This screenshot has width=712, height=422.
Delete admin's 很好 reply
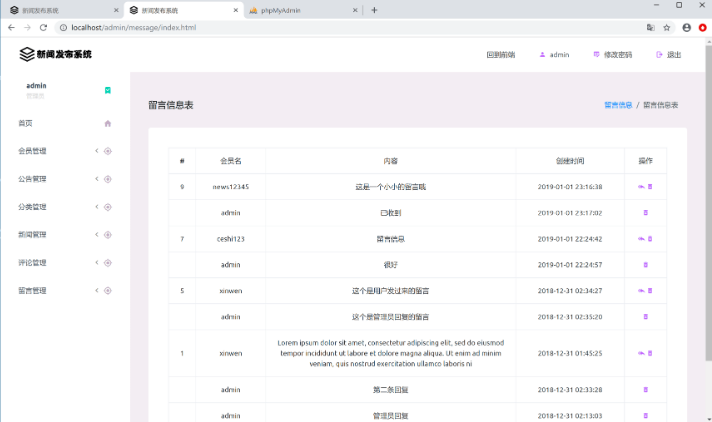[x=645, y=265]
